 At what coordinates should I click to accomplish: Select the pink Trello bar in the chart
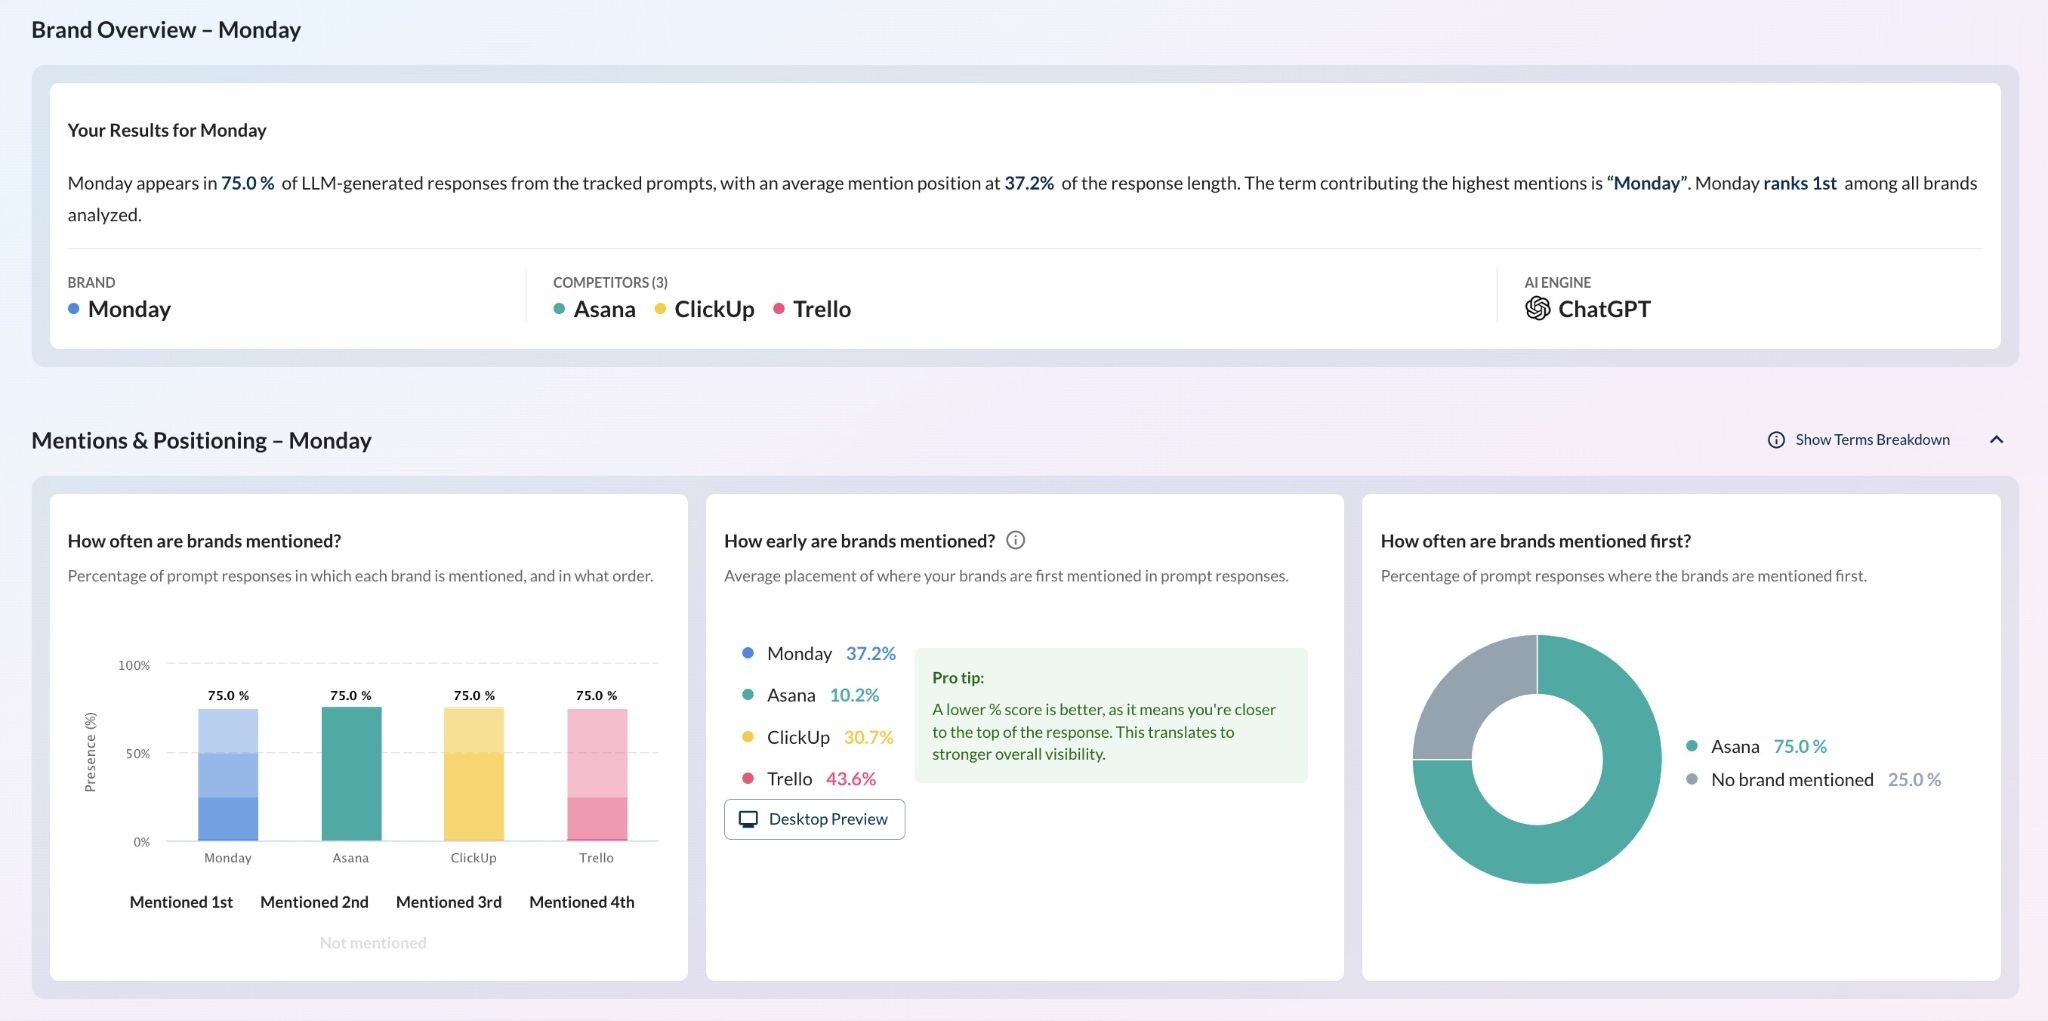click(597, 775)
